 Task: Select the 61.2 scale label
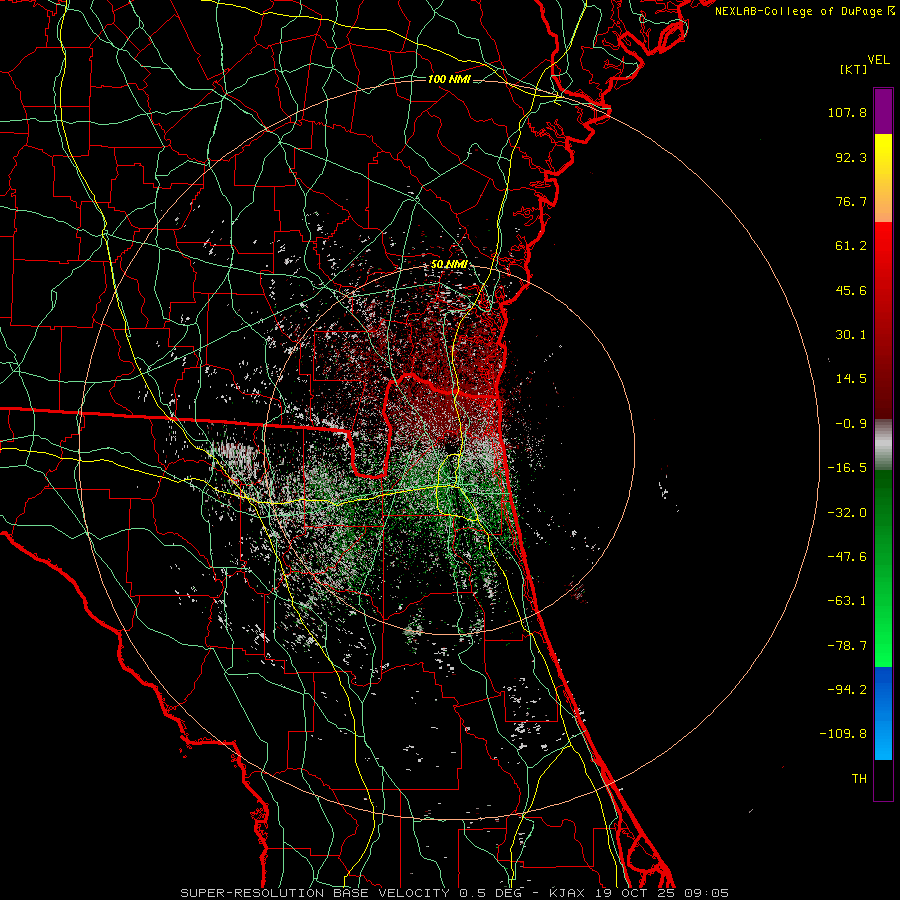[x=851, y=246]
